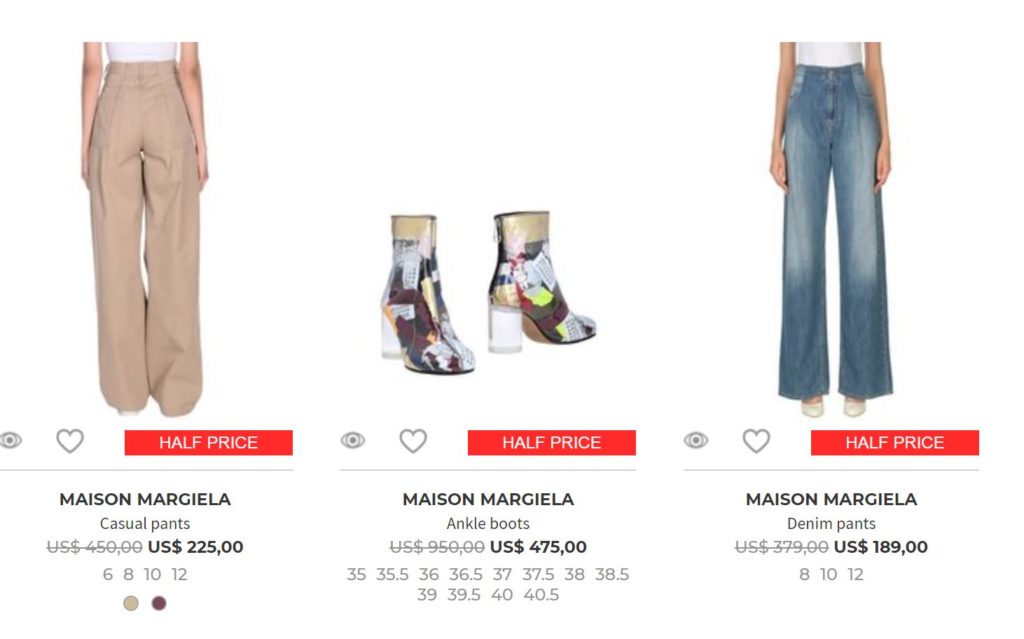Select the beige color swatch
The width and height of the screenshot is (1024, 639).
131,603
